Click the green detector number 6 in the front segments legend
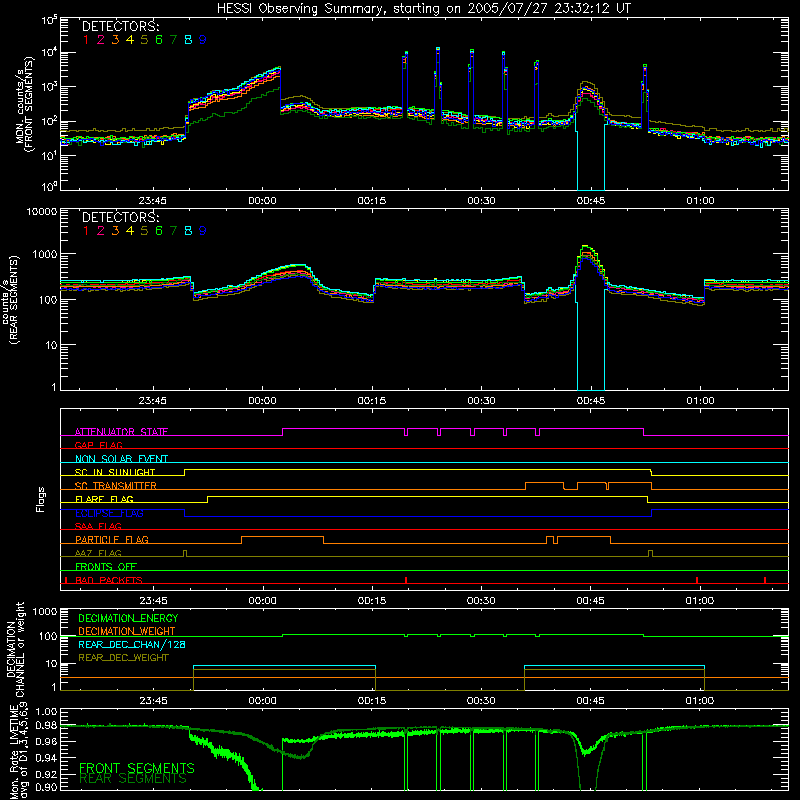This screenshot has width=800, height=800. [159, 39]
